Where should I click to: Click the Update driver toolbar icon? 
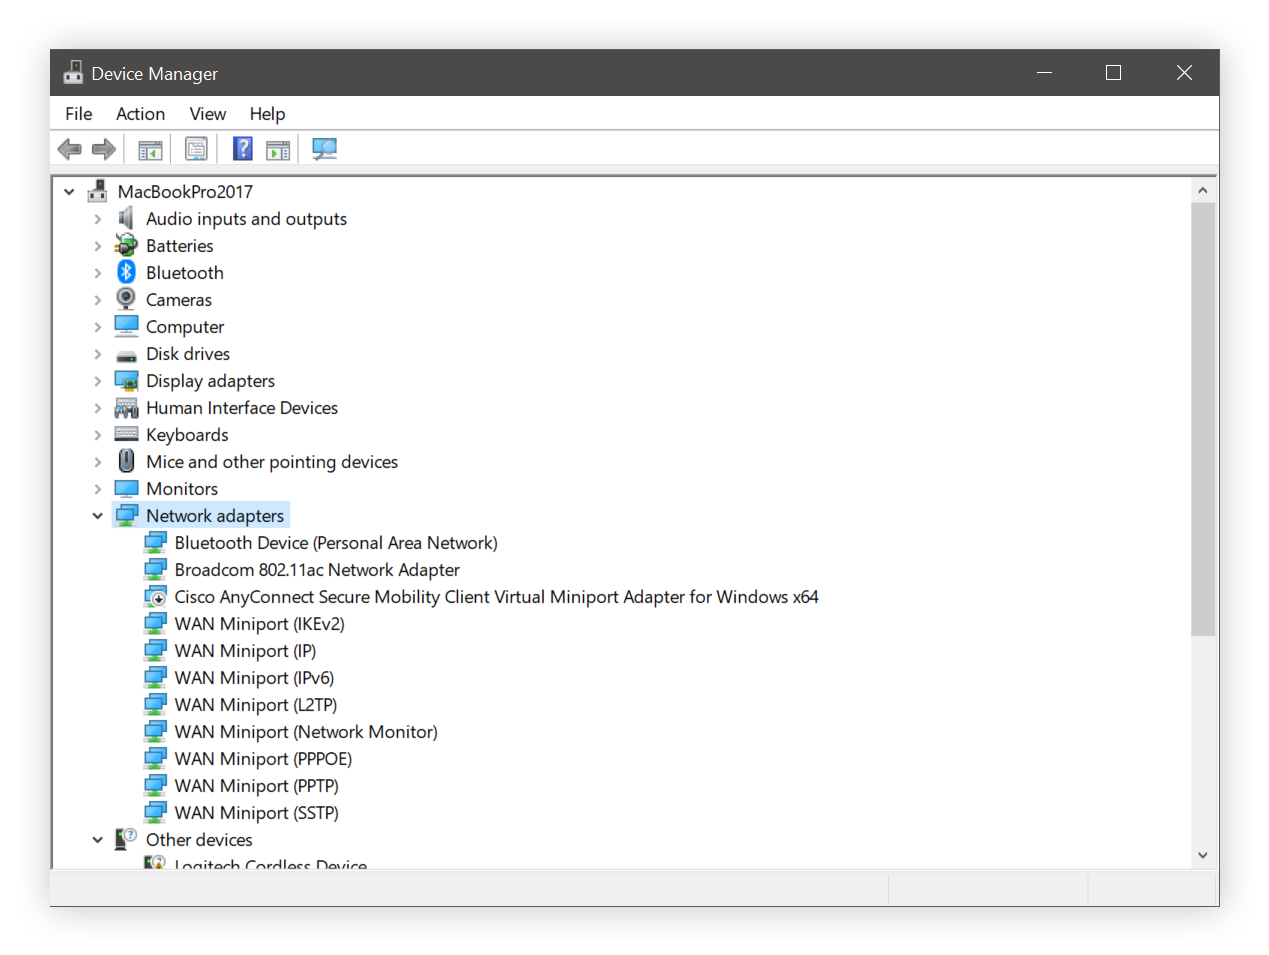click(278, 148)
